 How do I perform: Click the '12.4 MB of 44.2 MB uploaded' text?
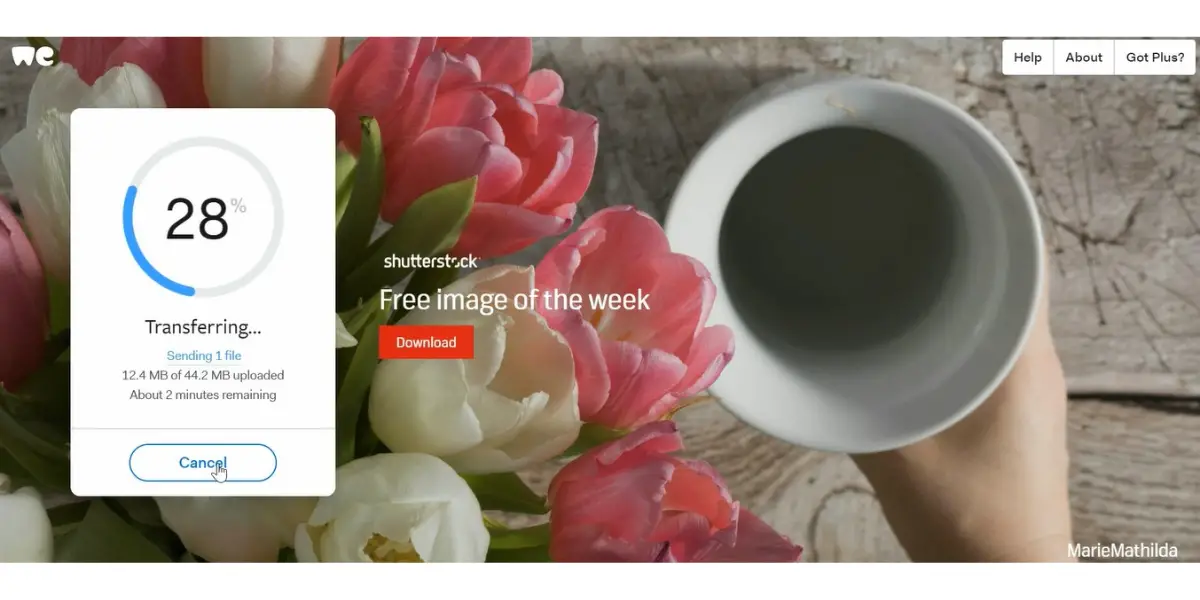203,375
